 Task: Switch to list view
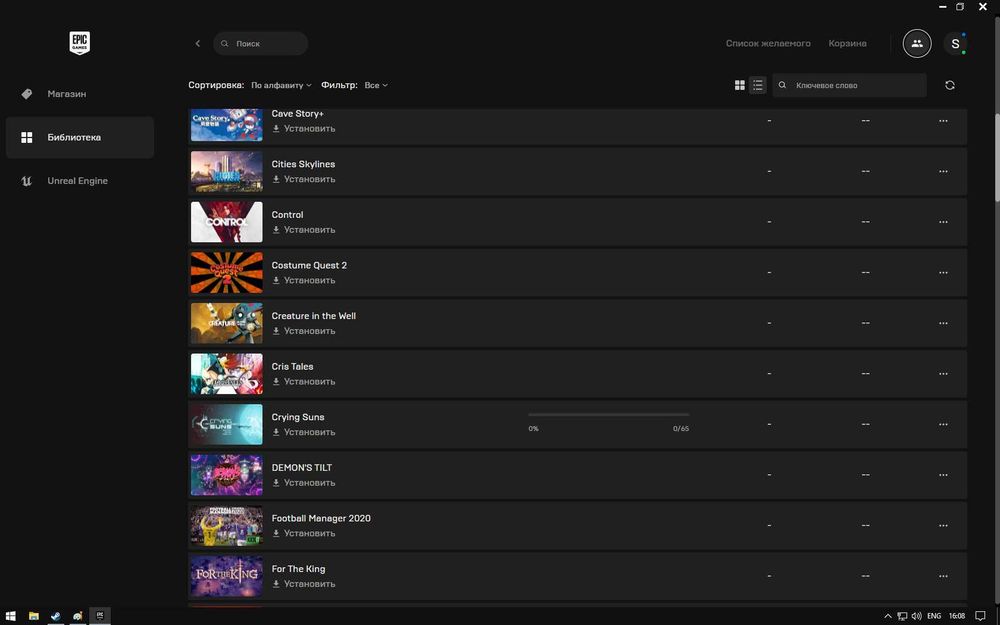(x=757, y=85)
